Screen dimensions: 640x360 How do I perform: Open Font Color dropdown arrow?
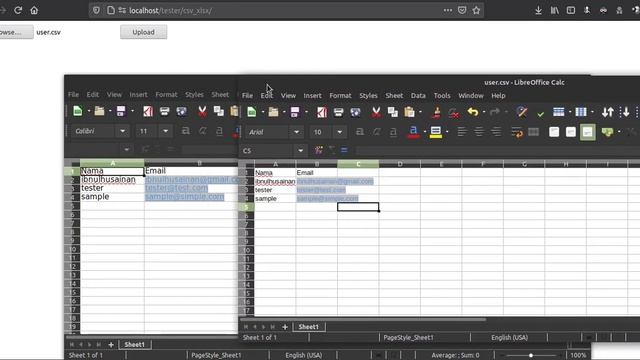[424, 132]
